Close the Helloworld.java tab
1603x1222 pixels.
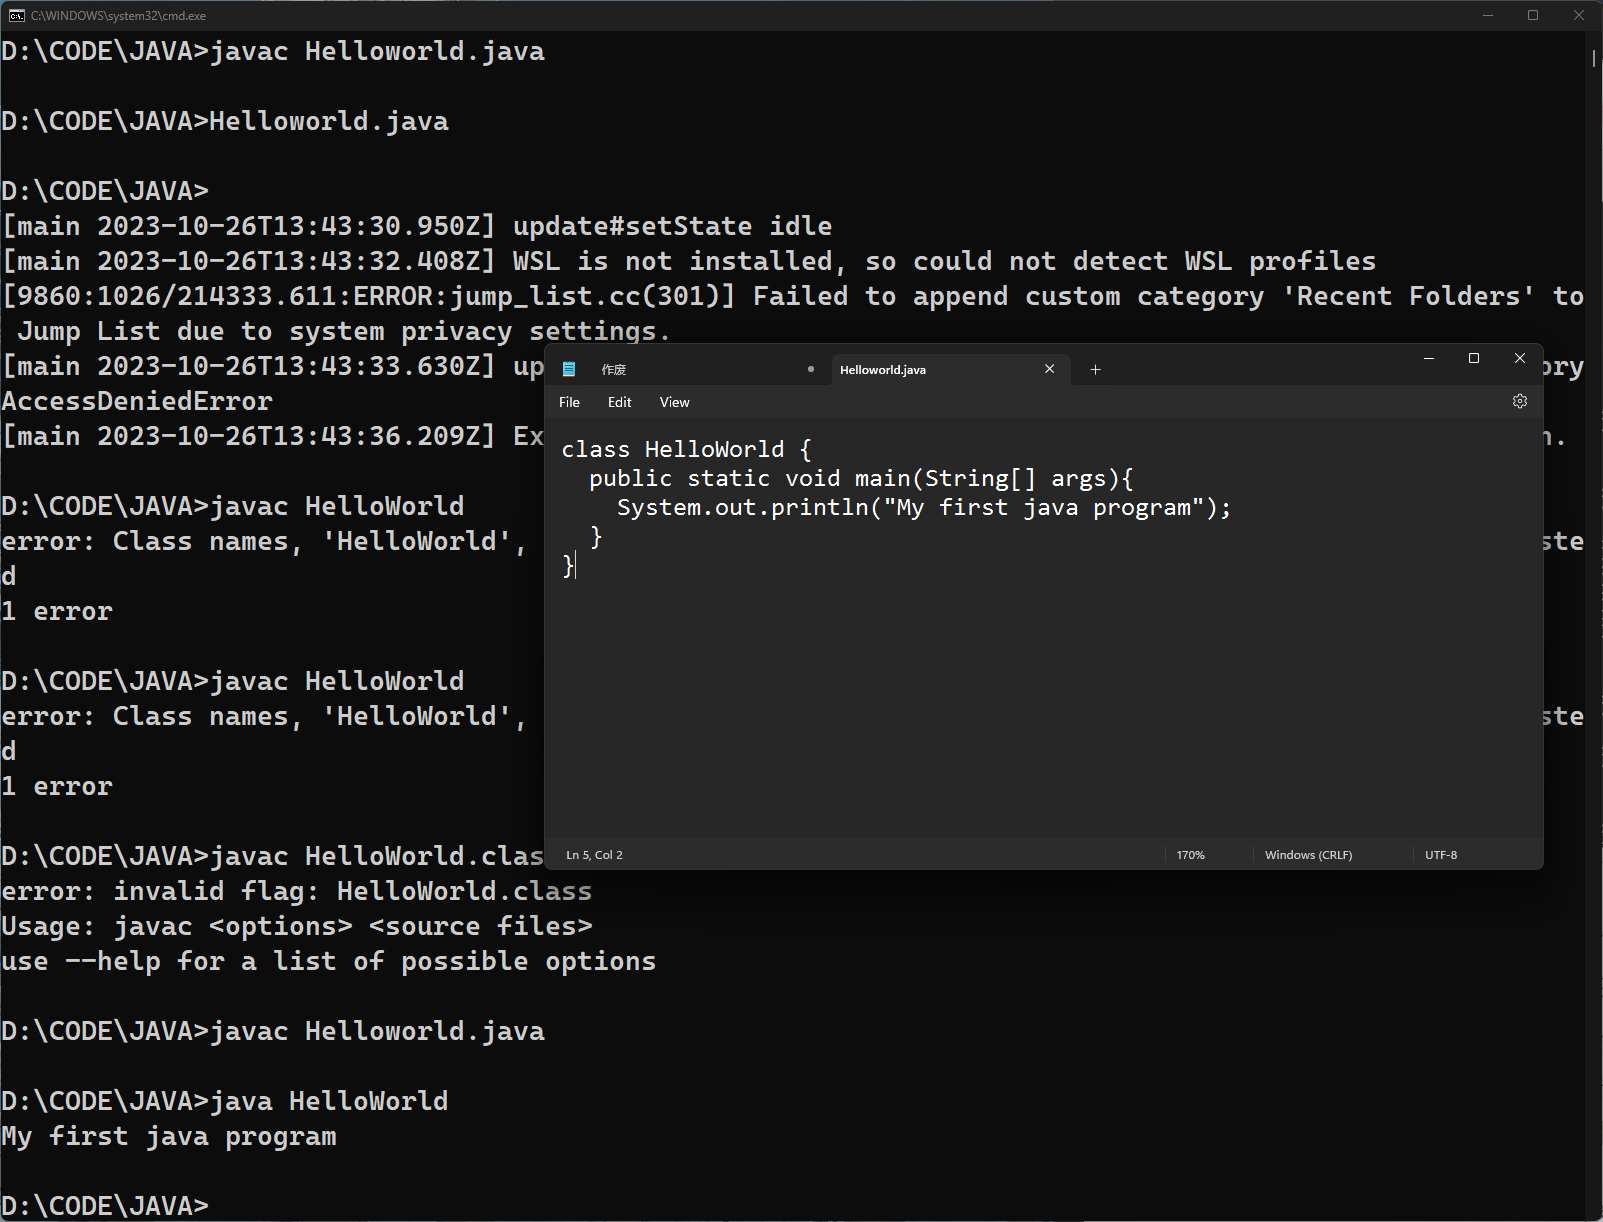click(1049, 369)
